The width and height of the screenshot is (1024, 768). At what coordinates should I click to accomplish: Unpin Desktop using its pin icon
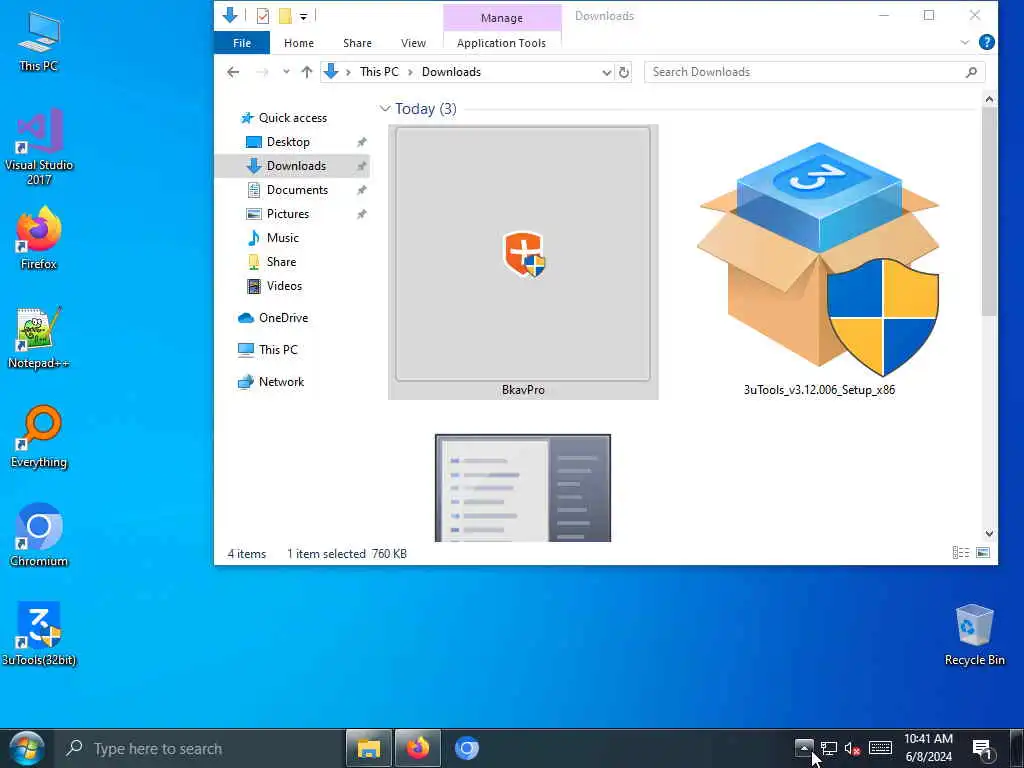coord(361,142)
